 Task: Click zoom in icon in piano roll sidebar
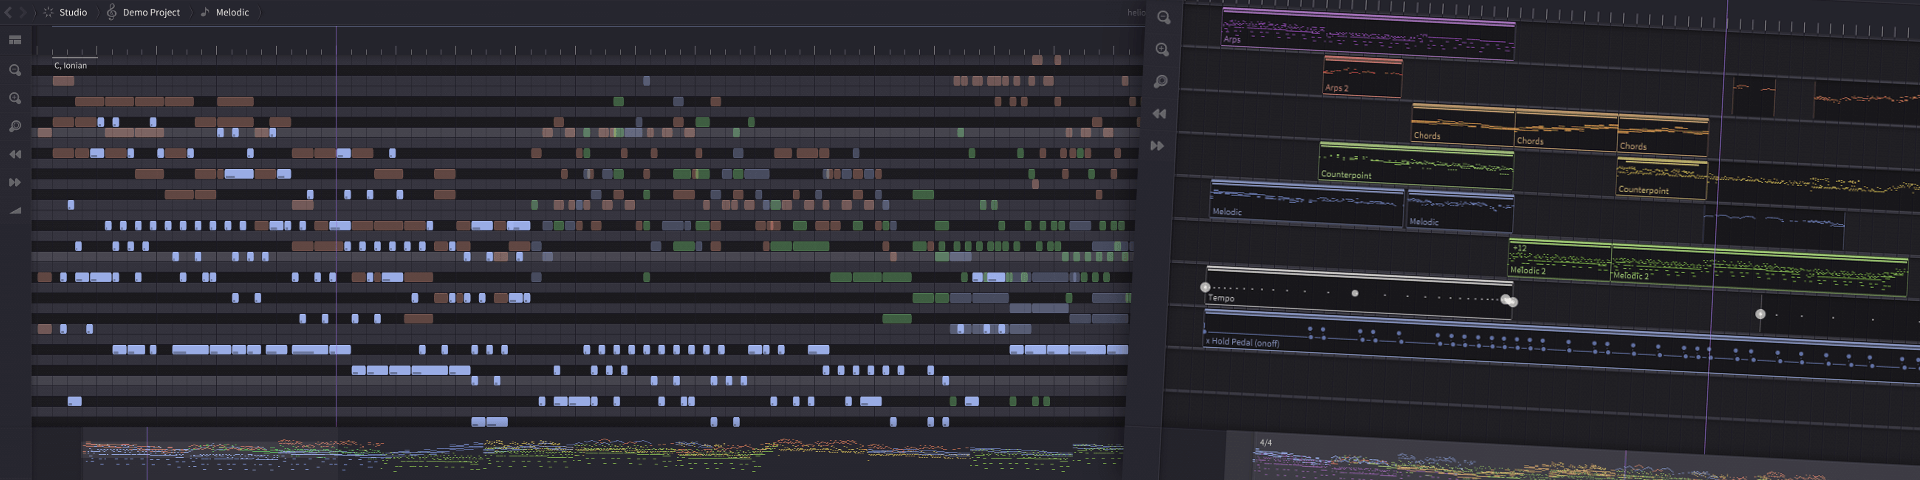15,98
